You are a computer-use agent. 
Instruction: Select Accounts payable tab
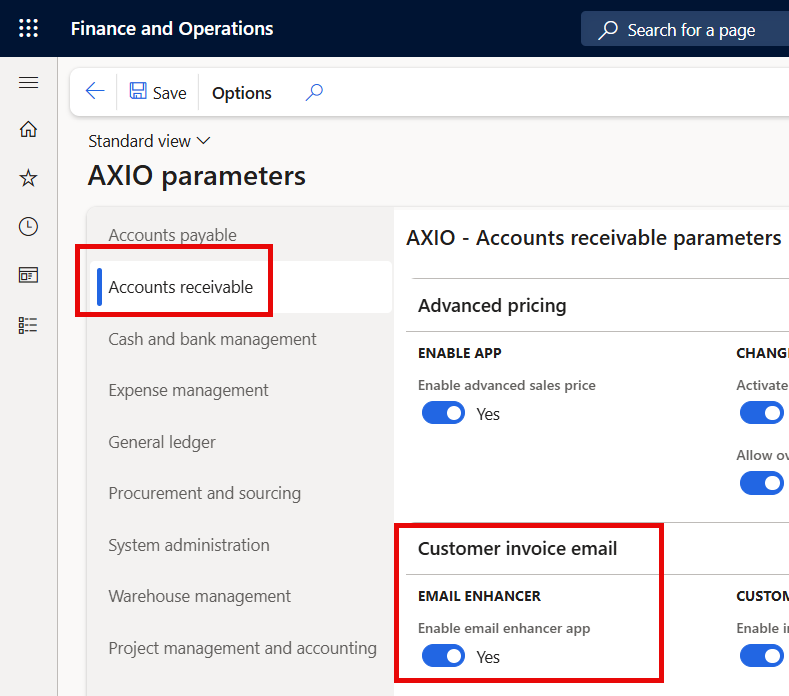point(173,235)
